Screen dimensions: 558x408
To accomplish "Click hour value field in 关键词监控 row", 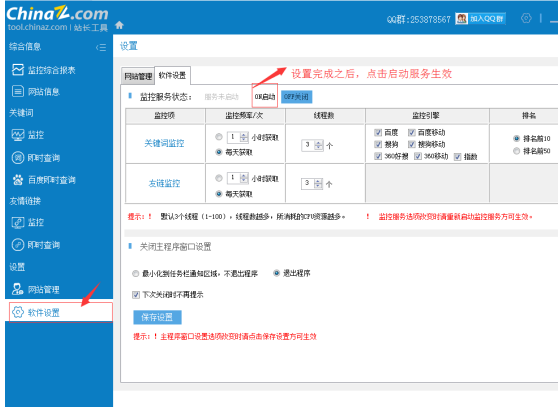I will [x=234, y=137].
